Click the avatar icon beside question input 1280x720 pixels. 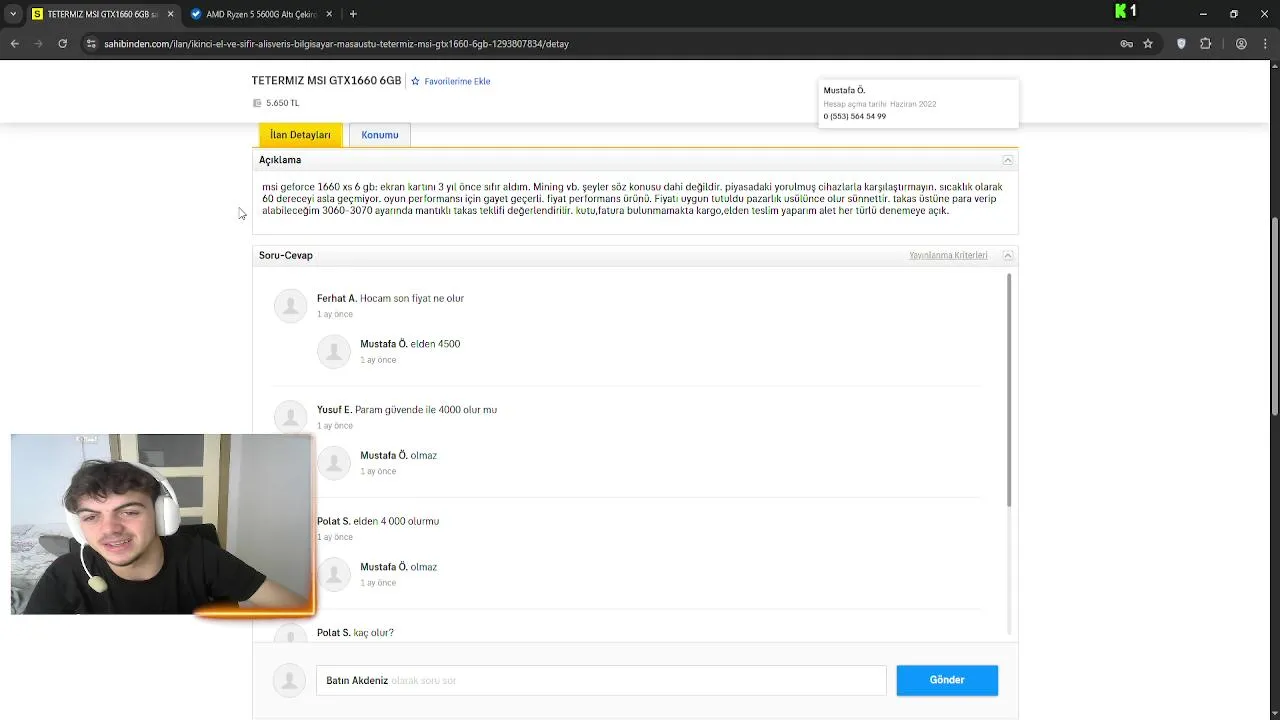[289, 680]
